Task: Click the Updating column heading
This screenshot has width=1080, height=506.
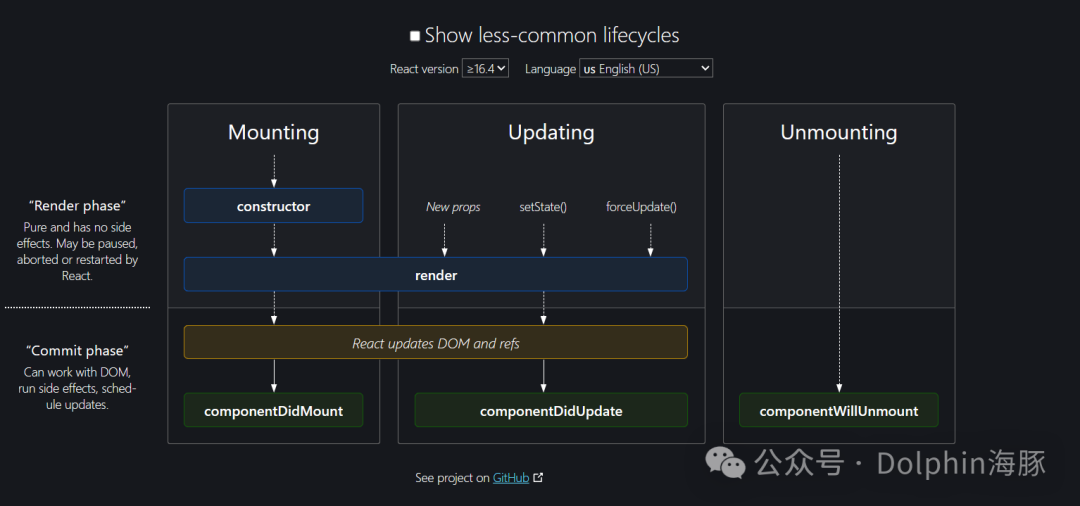Action: (551, 132)
